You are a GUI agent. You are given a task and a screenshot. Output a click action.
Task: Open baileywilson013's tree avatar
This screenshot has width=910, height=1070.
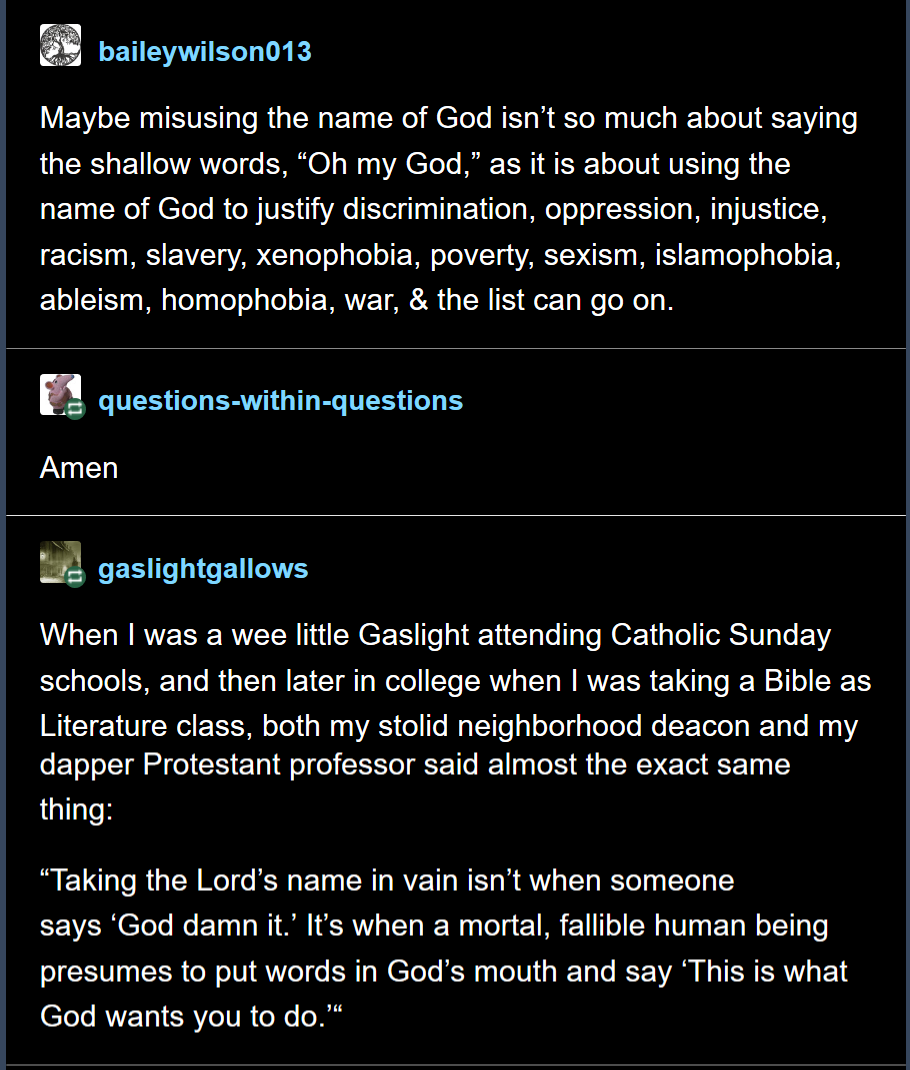[60, 45]
